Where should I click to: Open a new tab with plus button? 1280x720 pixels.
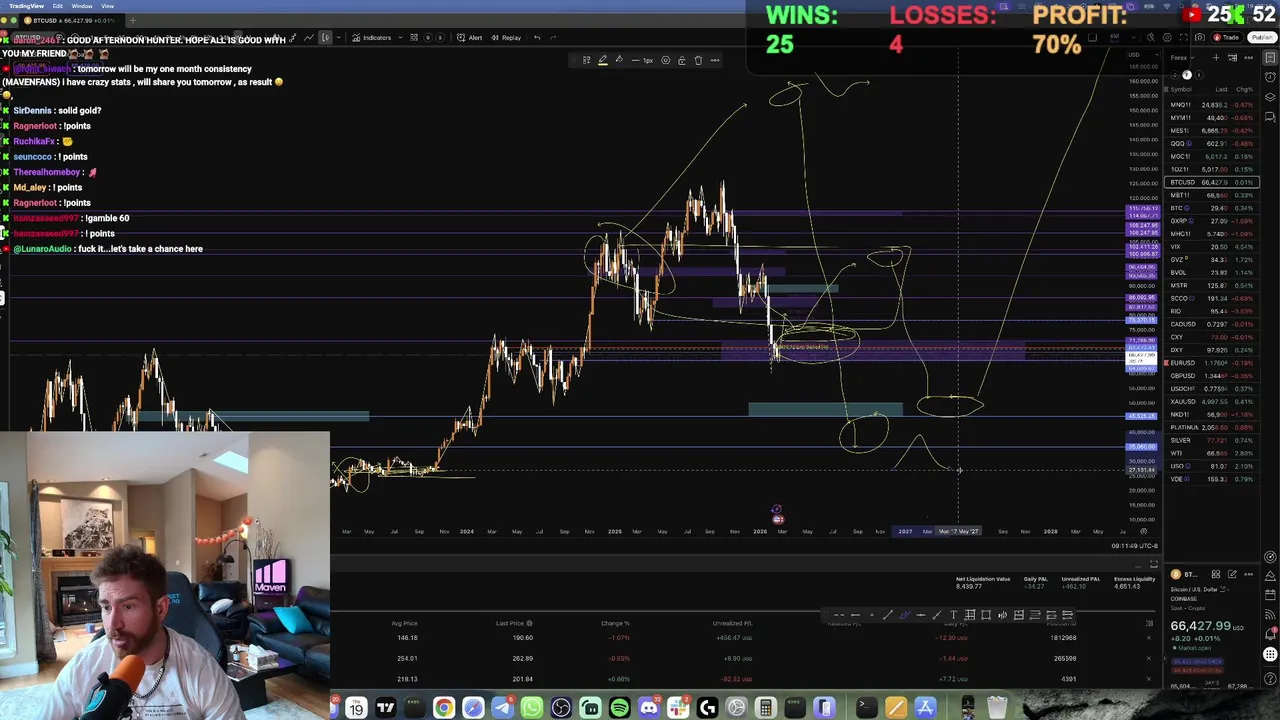pyautogui.click(x=132, y=20)
